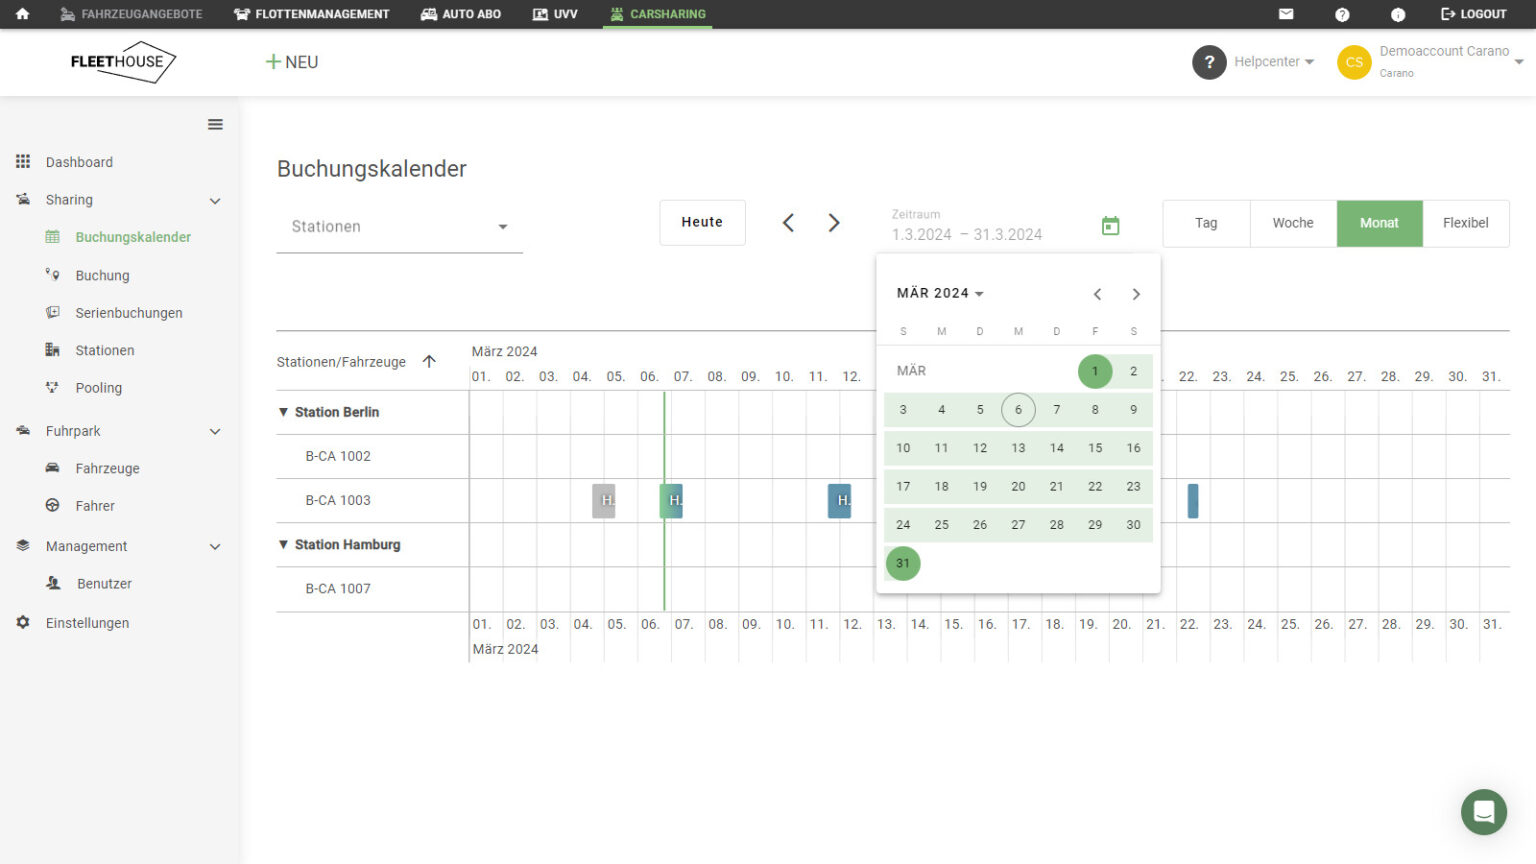1536x864 pixels.
Task: Open the chat bubble in bottom corner
Action: pos(1484,812)
